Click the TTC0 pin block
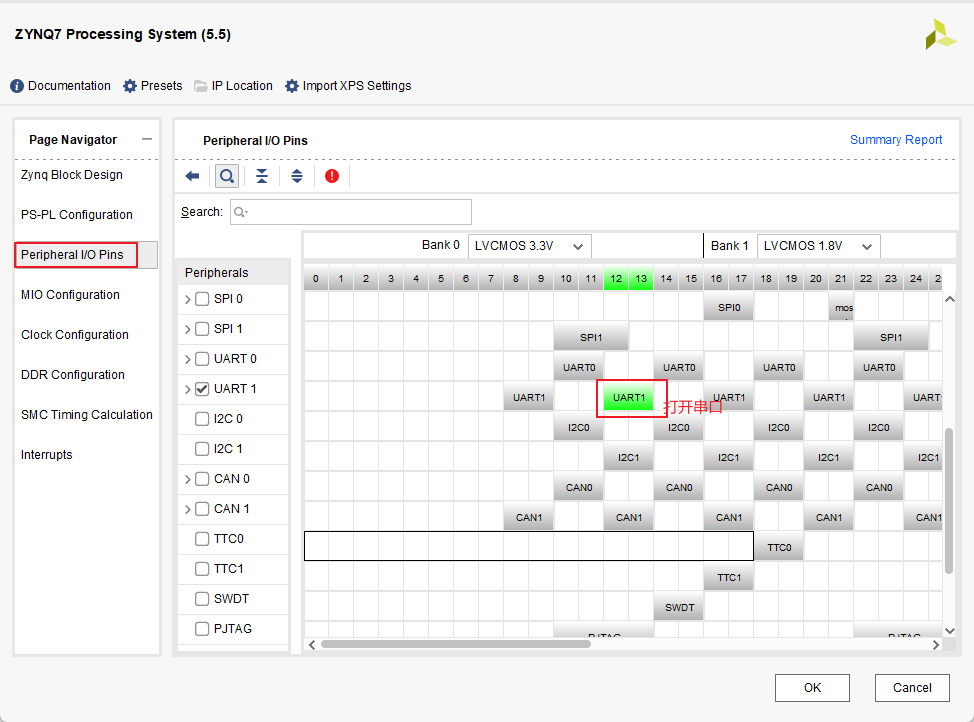This screenshot has height=722, width=974. pyautogui.click(x=779, y=547)
